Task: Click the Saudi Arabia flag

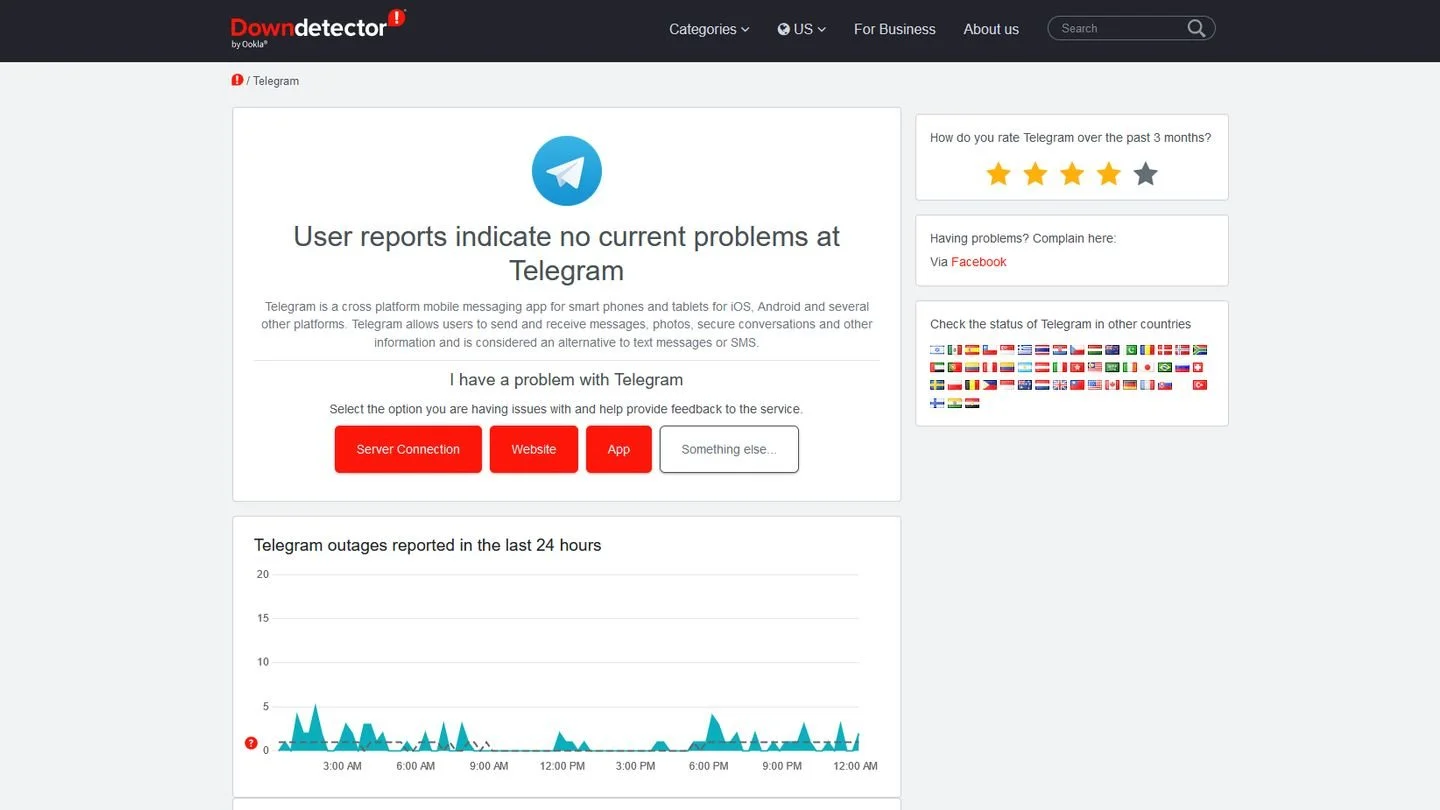Action: [1112, 367]
